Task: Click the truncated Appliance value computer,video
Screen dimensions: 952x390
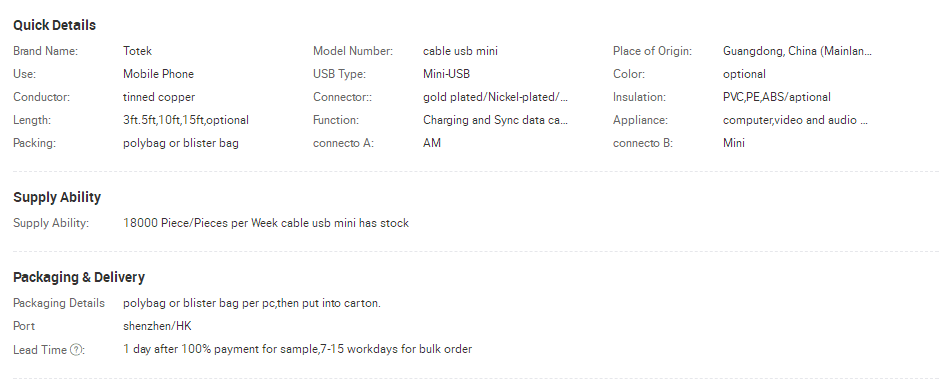Action: coord(795,120)
